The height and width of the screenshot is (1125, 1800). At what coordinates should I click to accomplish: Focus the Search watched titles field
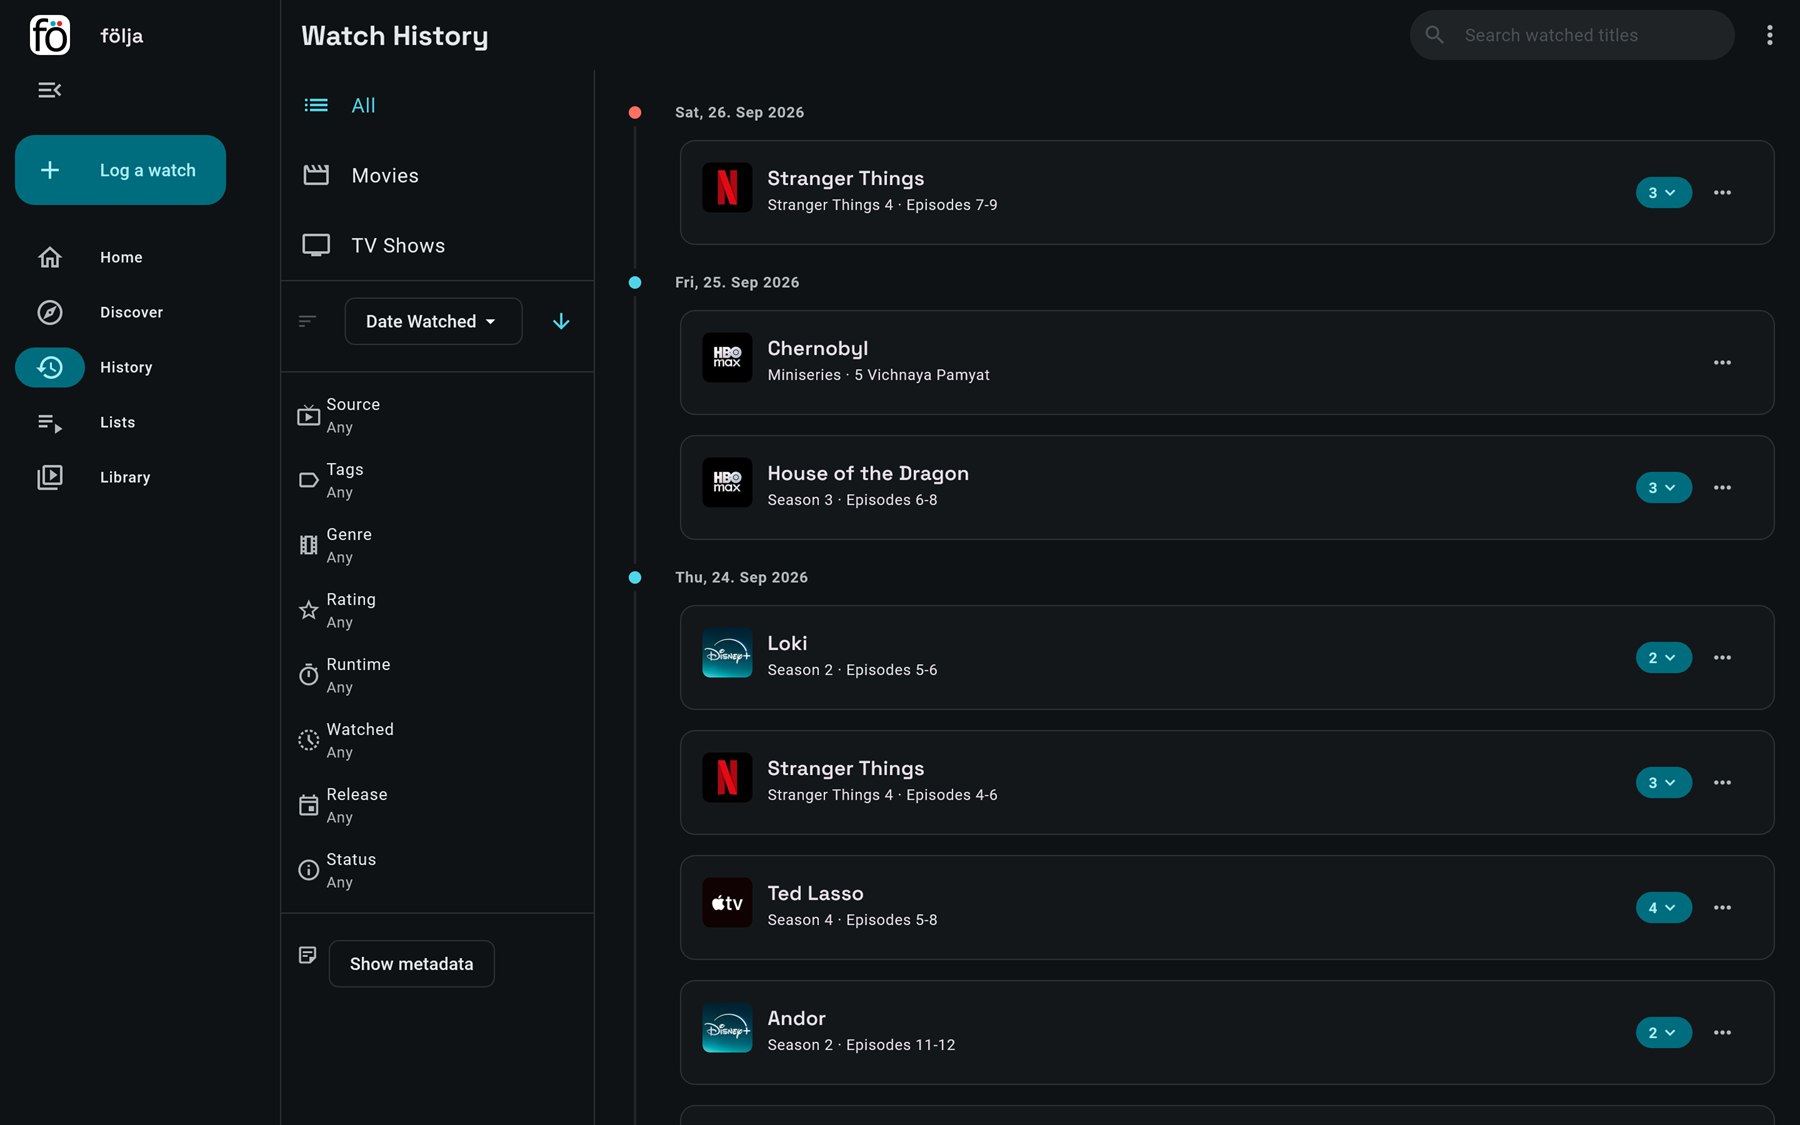point(1572,35)
